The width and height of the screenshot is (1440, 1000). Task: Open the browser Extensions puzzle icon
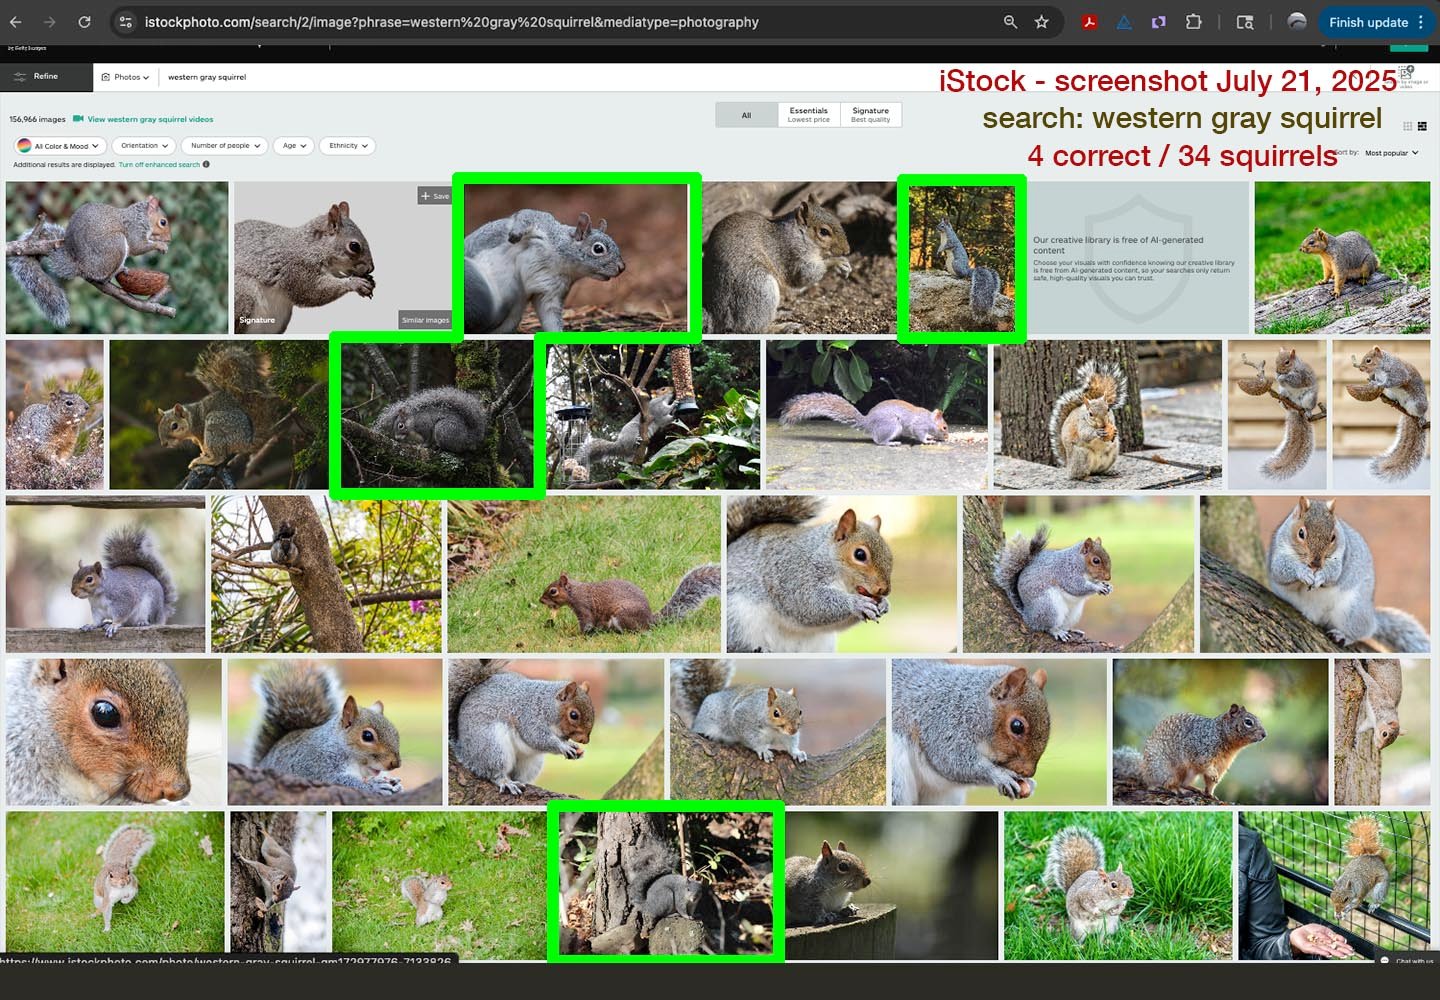click(1193, 22)
